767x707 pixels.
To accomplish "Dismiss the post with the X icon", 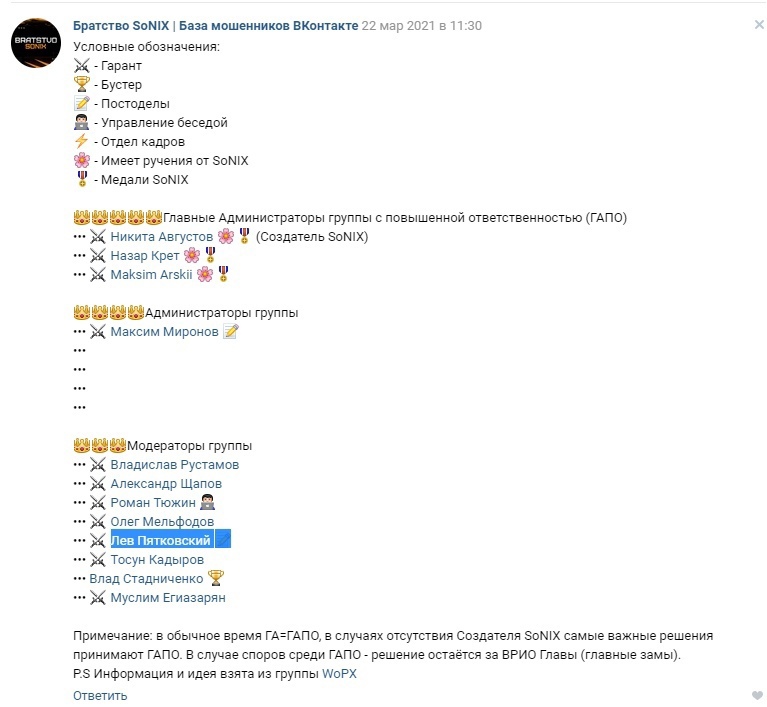I will pyautogui.click(x=758, y=25).
